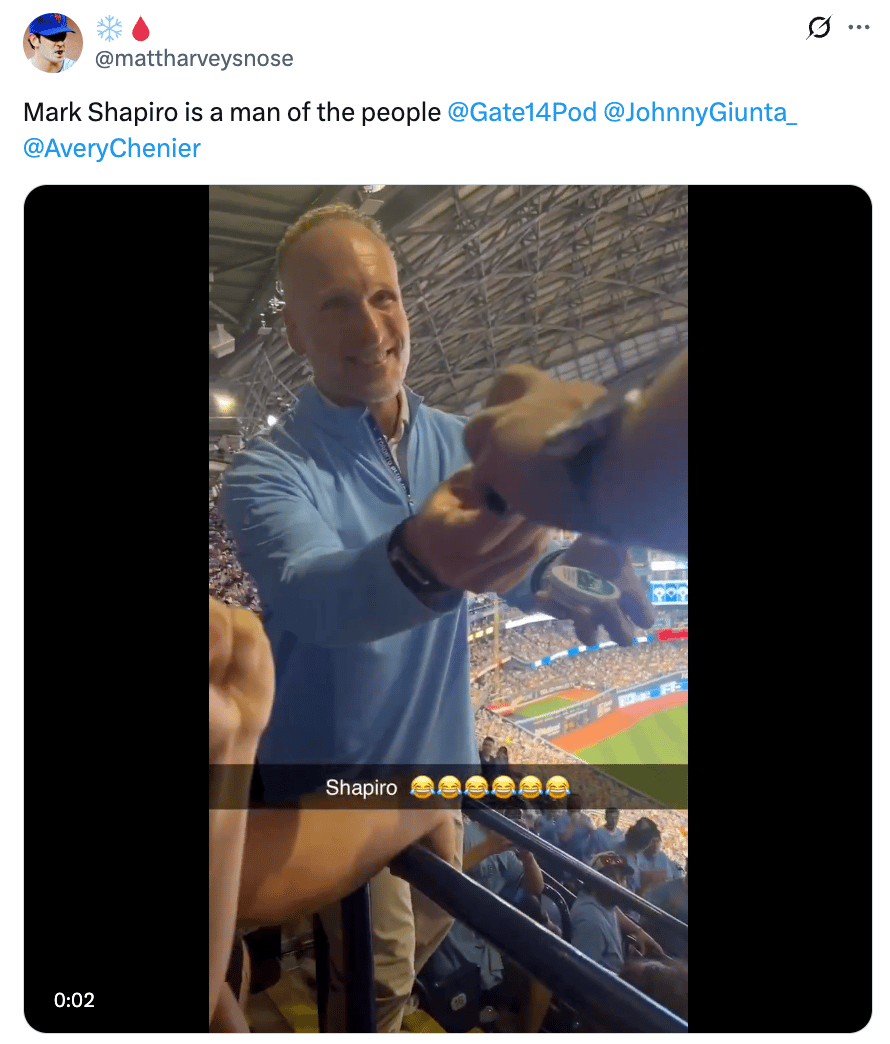Image resolution: width=890 pixels, height=1044 pixels.
Task: Select the tweet text about Mark Shapiro
Action: (232, 112)
